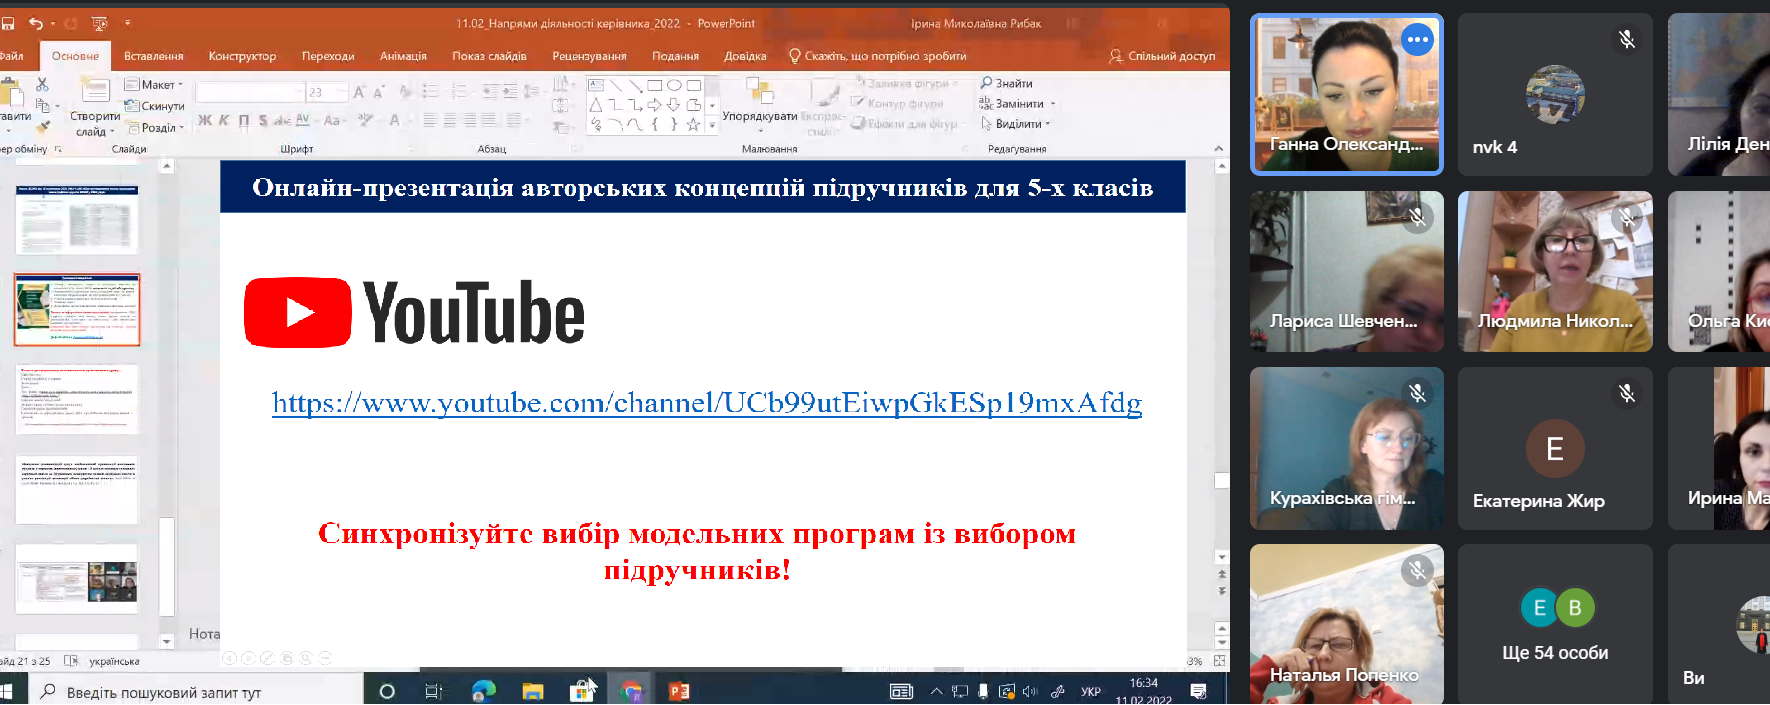Expand the full shapes gallery with More arrow
Screen dimensions: 1770x705
(x=712, y=125)
